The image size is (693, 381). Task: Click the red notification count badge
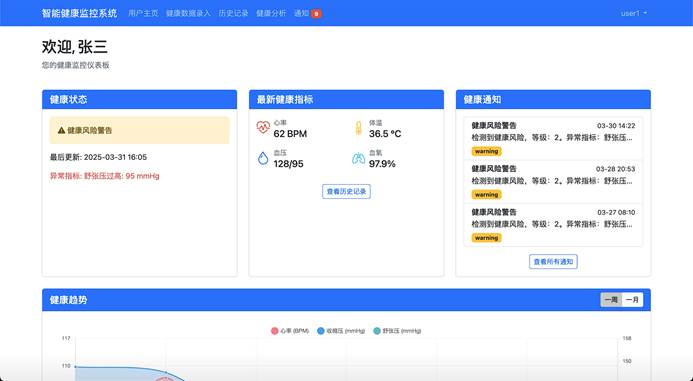316,14
